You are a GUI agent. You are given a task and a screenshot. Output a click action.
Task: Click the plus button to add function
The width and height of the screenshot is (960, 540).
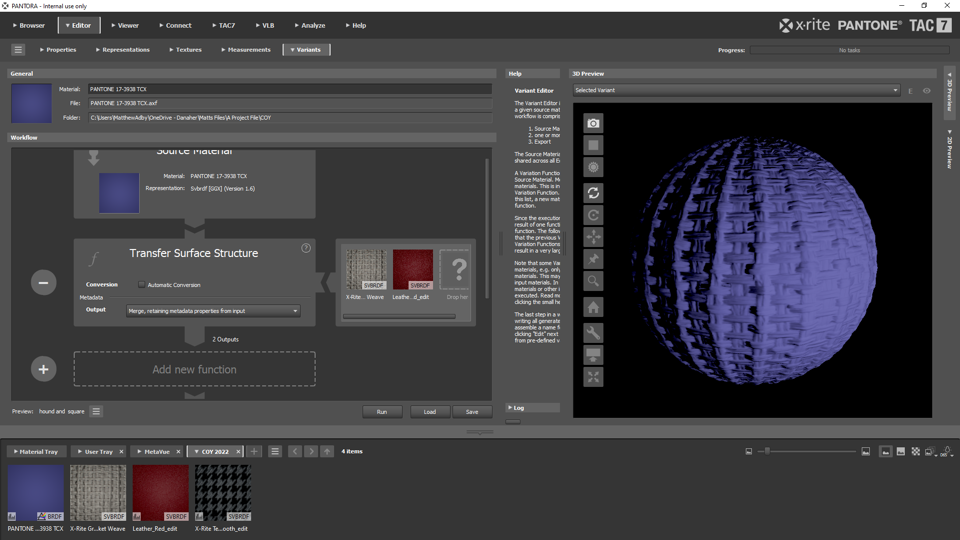tap(43, 369)
